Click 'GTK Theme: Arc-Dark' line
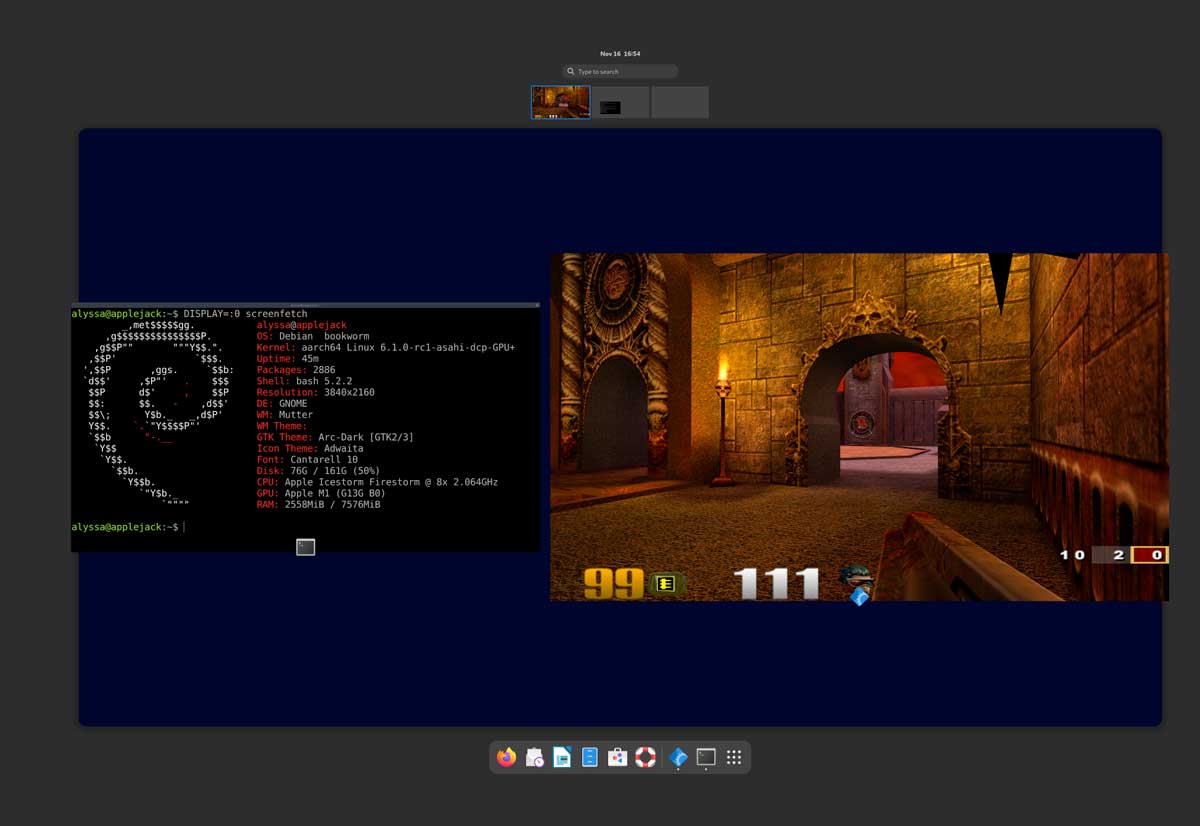 [335, 437]
